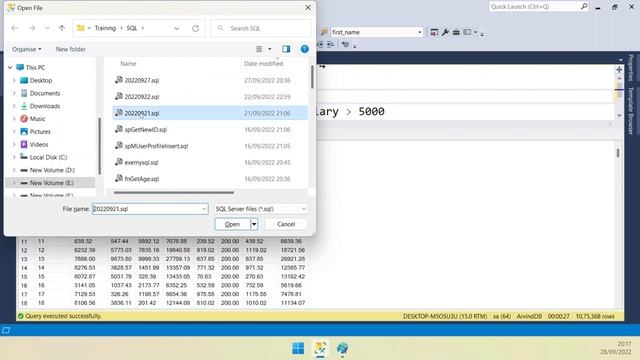Screen dimensions: 640x360
Task: Select file 20220927.sql
Action: 210,80
